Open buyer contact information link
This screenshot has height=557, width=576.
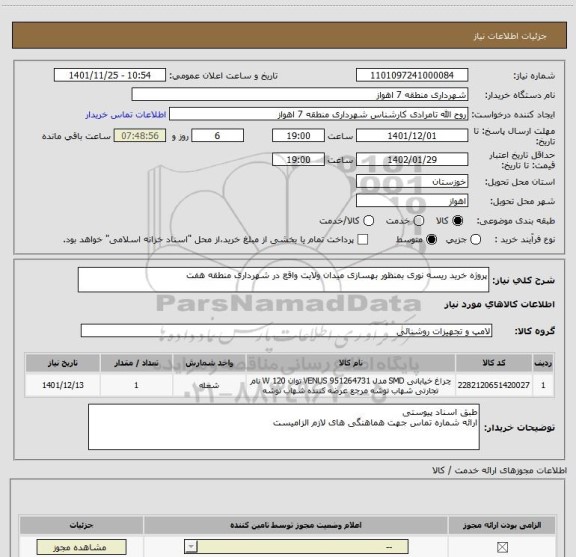point(126,115)
